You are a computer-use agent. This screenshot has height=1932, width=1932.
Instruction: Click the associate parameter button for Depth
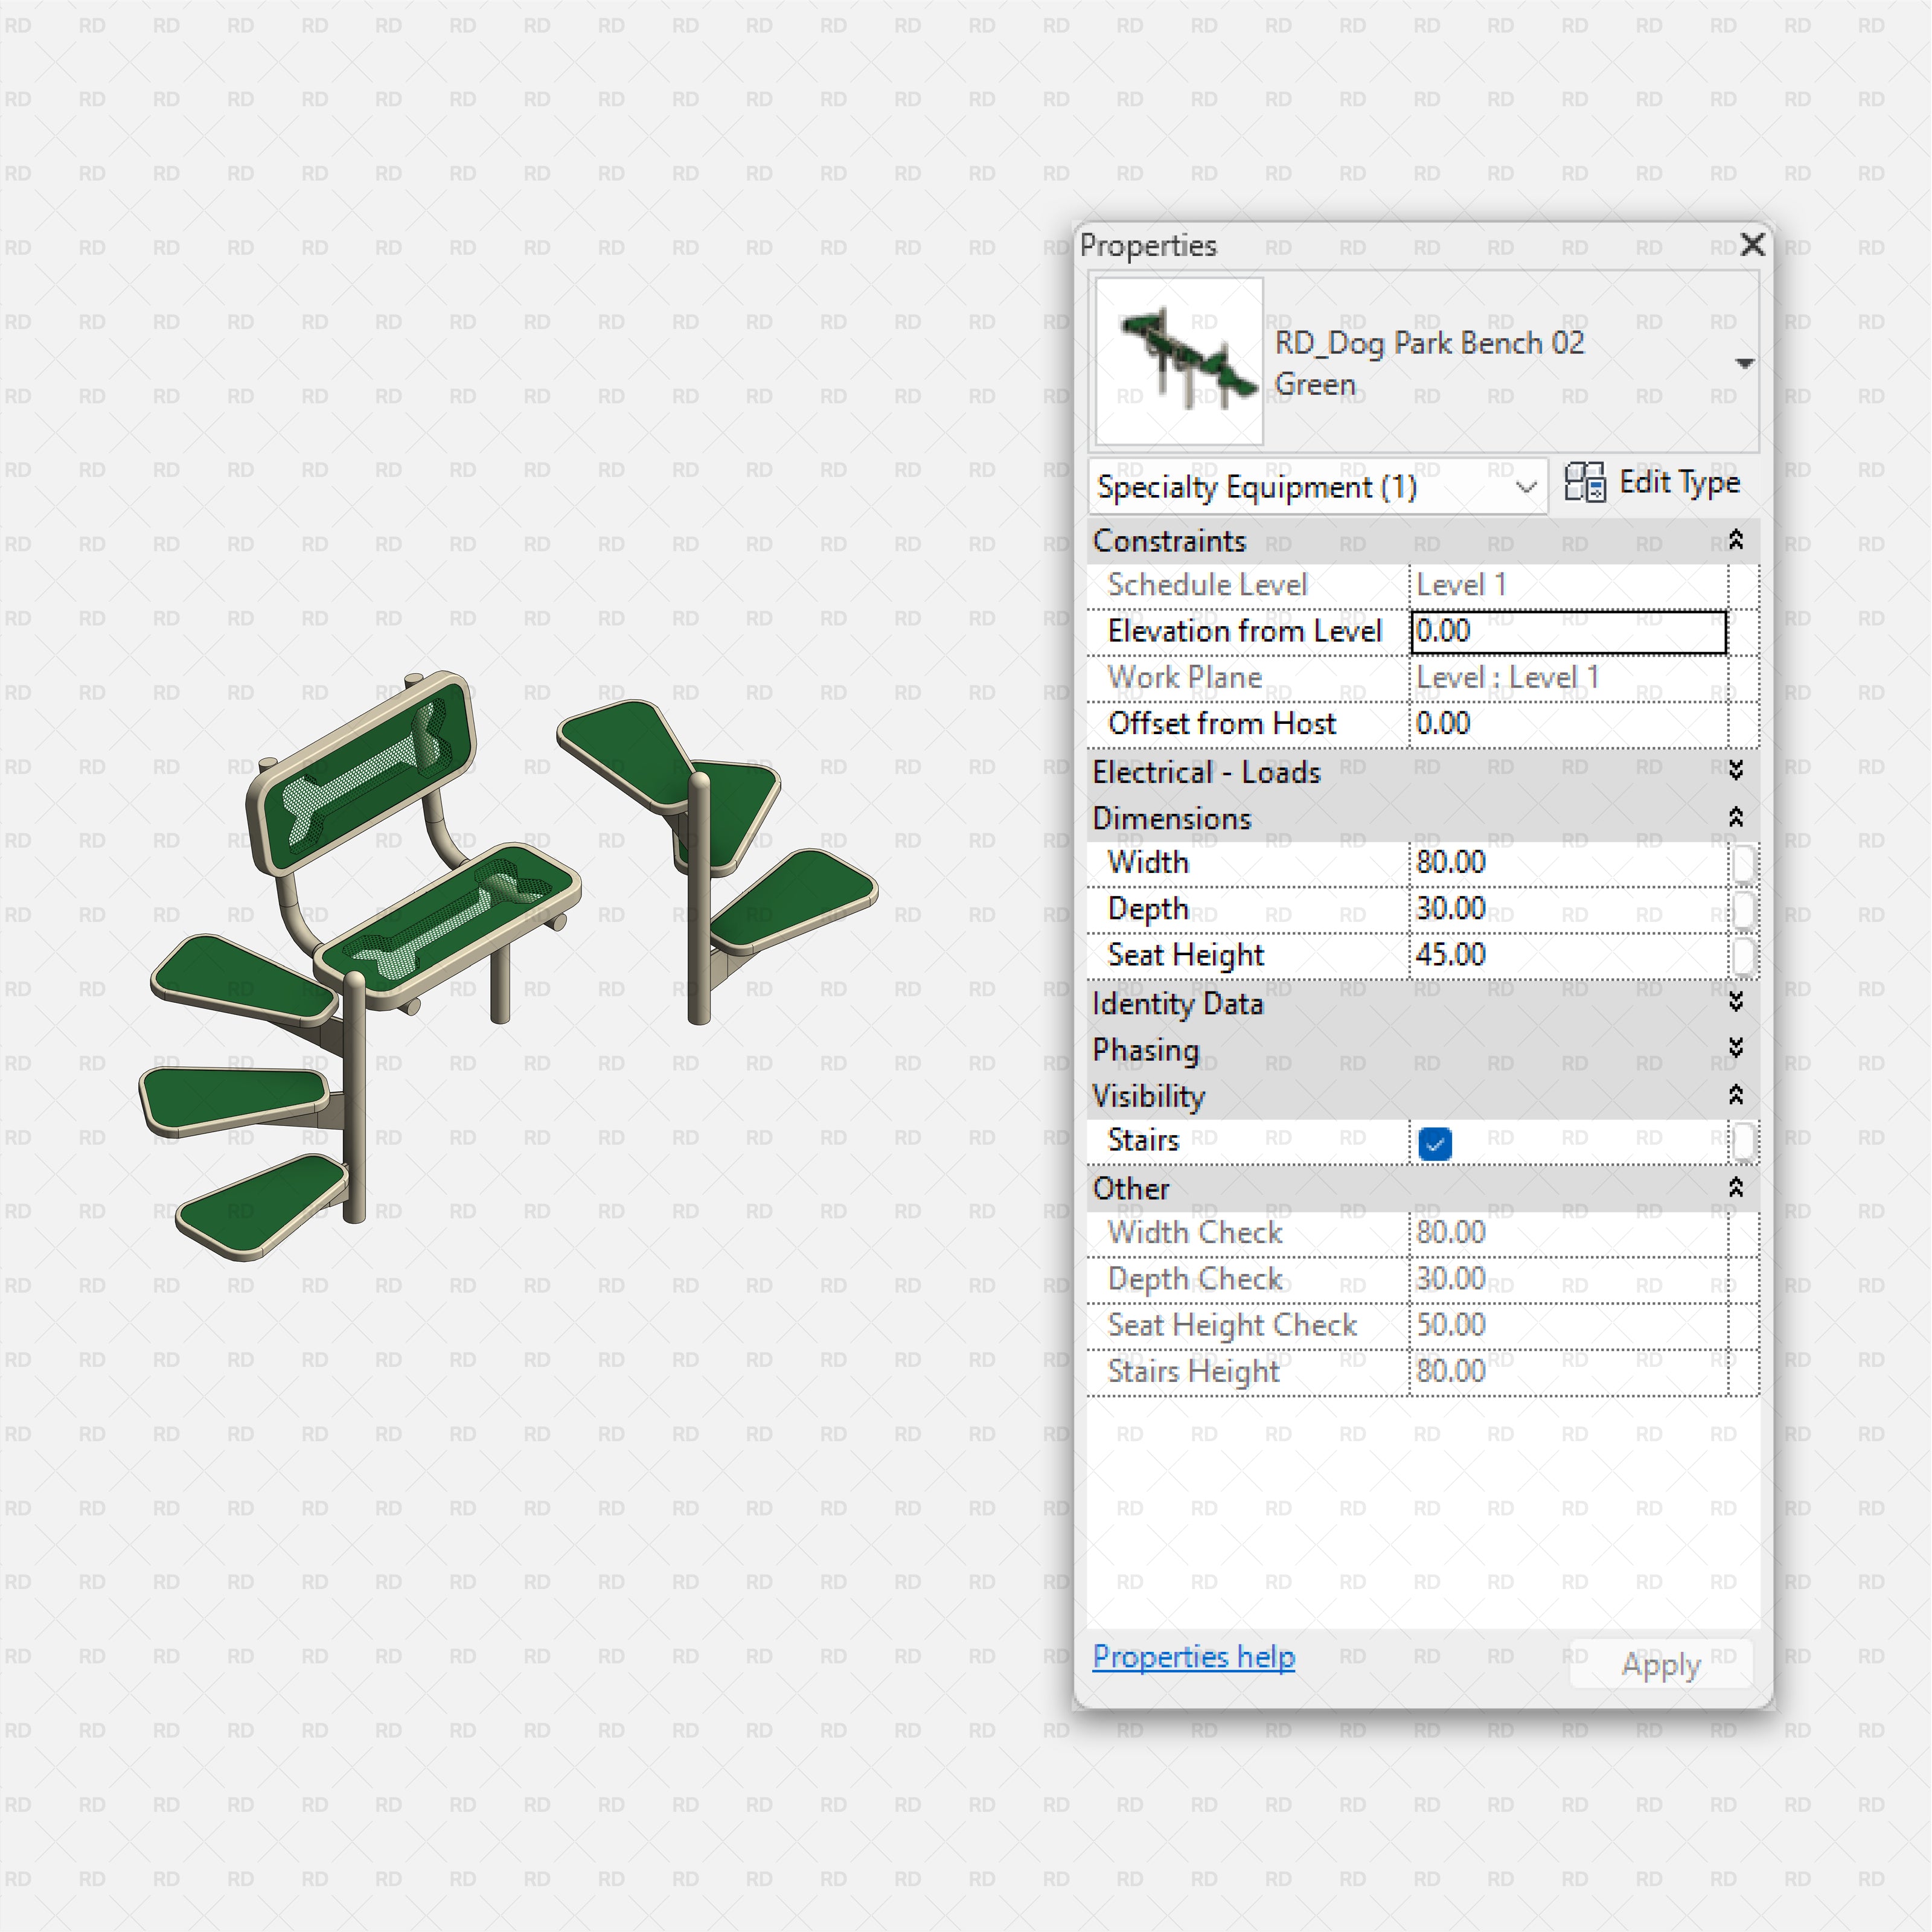(x=1743, y=910)
